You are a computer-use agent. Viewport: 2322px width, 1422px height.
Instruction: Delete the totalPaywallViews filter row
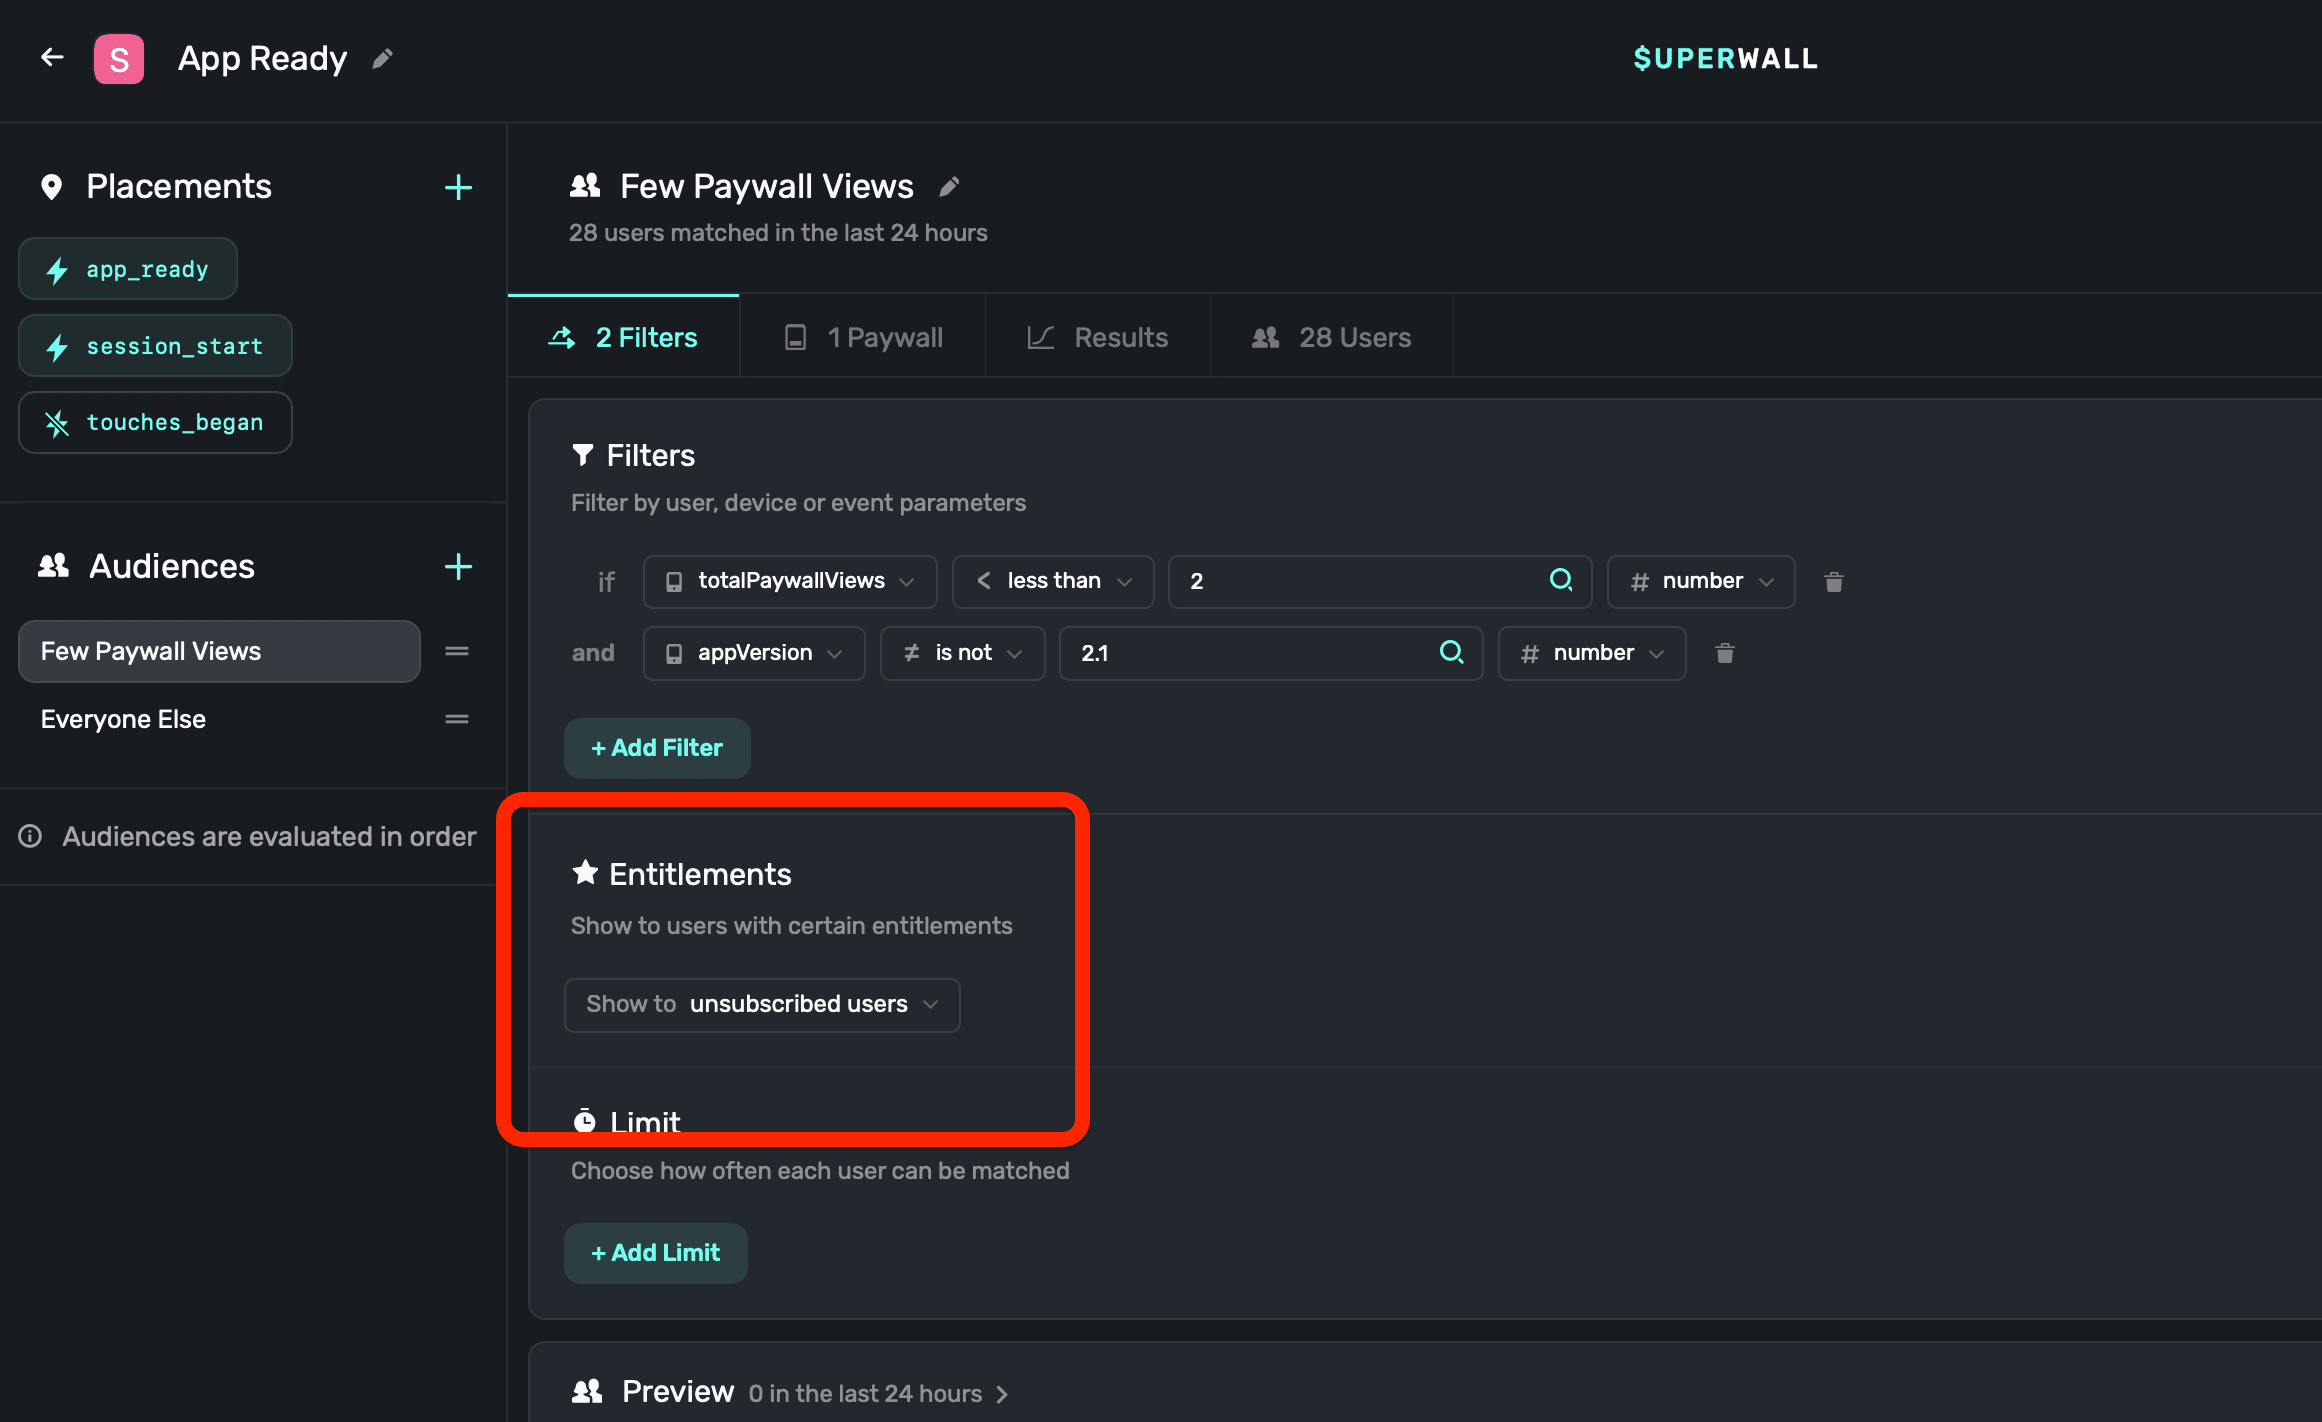[1833, 582]
